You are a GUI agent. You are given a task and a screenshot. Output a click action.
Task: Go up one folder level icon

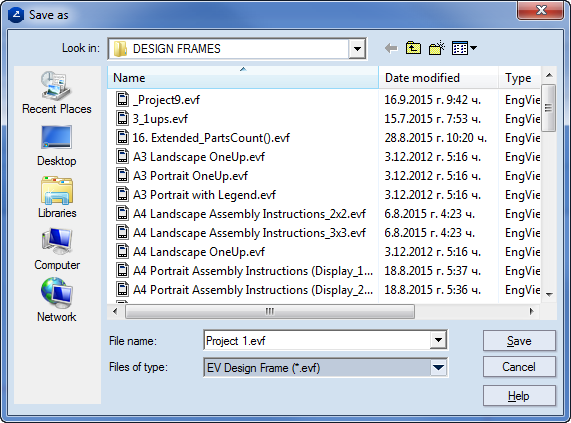point(413,48)
